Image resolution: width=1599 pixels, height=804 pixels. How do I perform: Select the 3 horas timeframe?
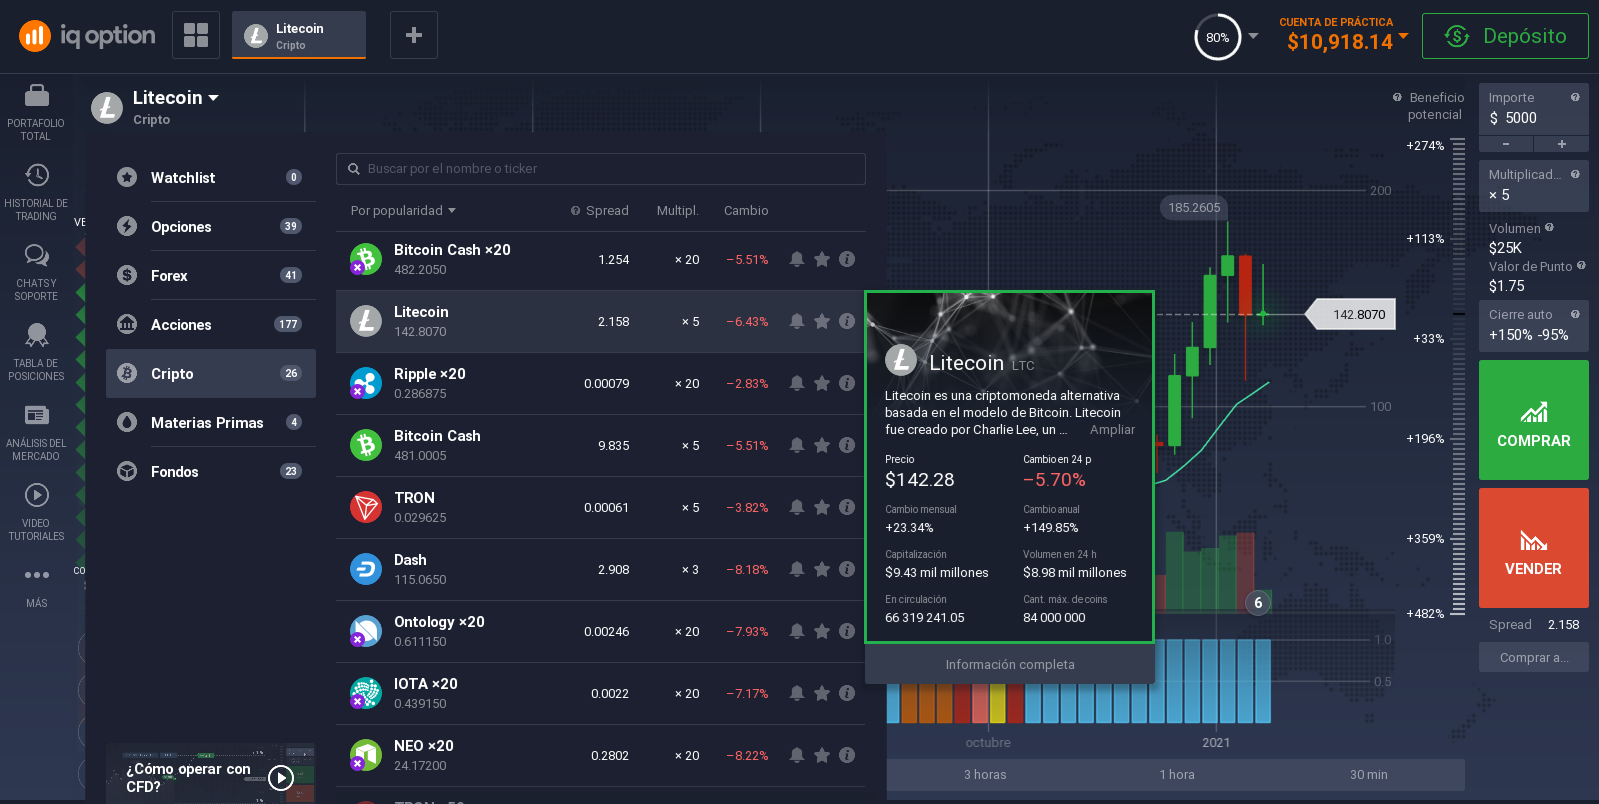click(x=985, y=775)
